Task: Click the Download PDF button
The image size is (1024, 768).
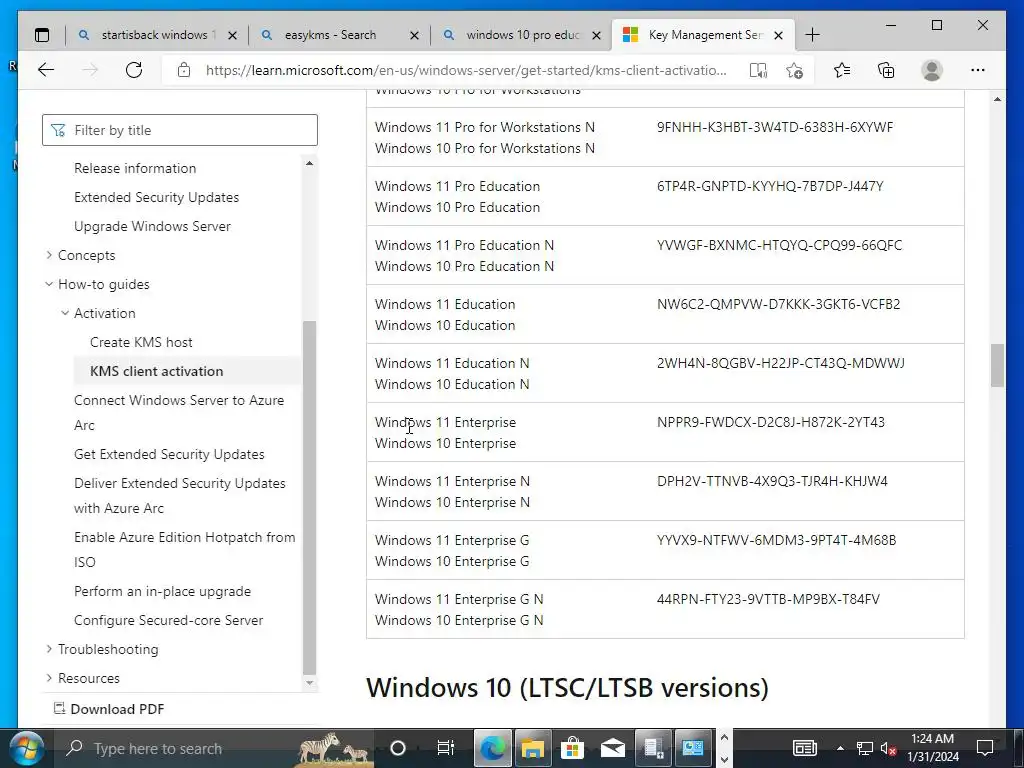Action: [108, 709]
